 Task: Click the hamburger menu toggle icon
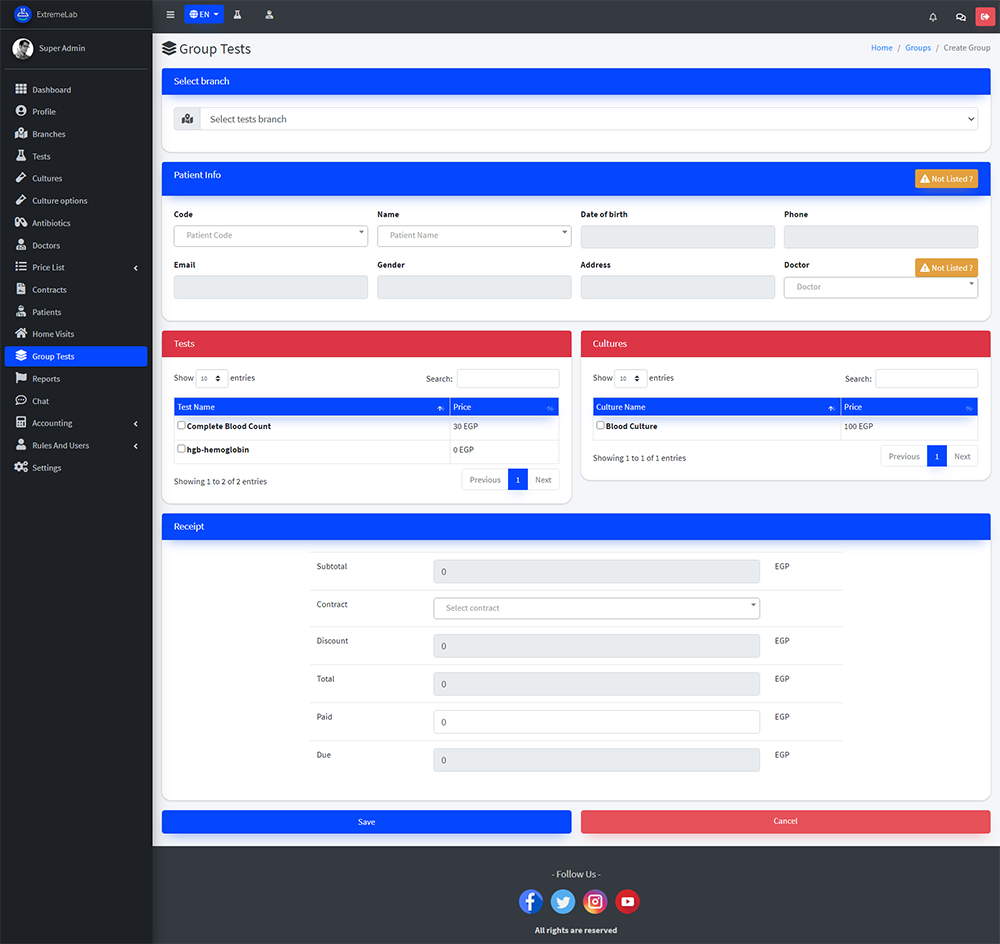click(x=170, y=15)
